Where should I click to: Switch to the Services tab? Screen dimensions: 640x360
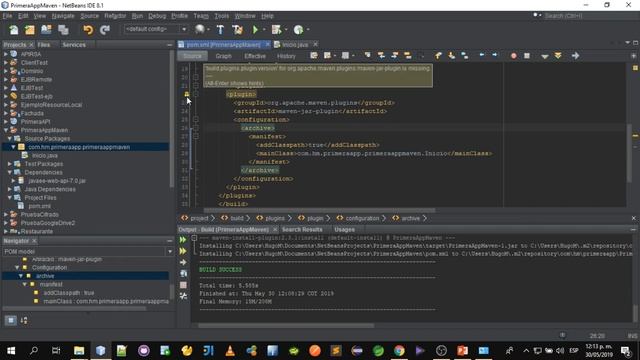(74, 44)
